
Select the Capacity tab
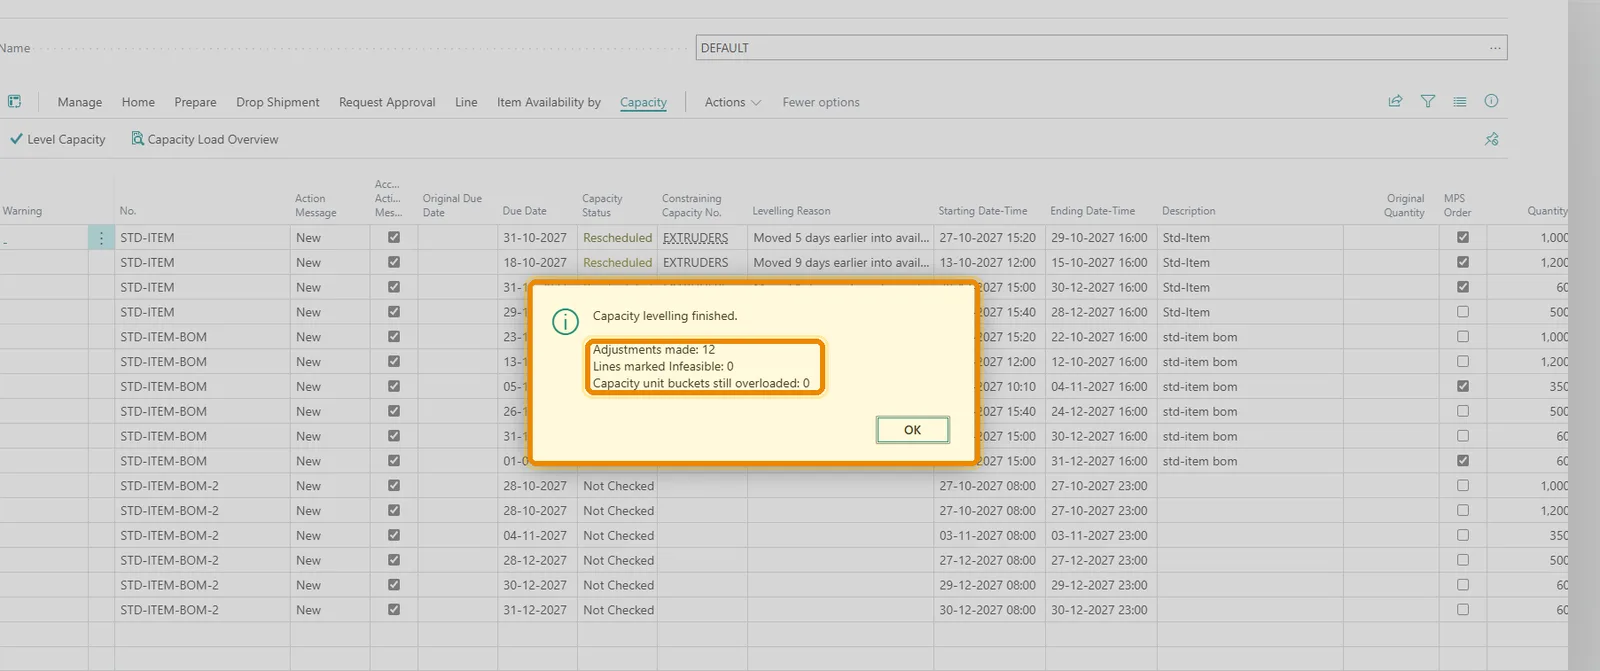643,102
